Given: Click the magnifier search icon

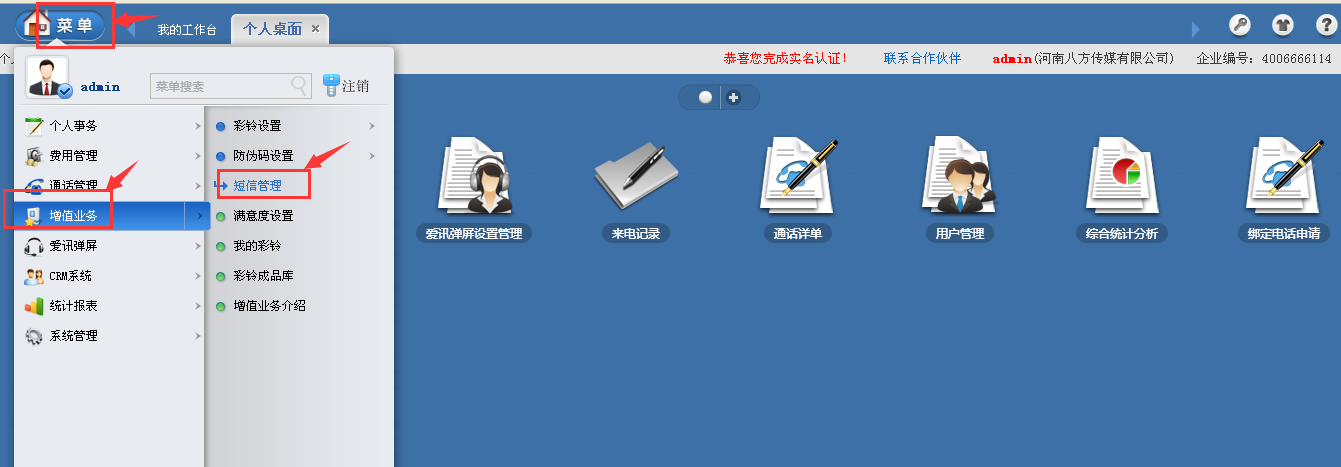Looking at the screenshot, I should (300, 86).
